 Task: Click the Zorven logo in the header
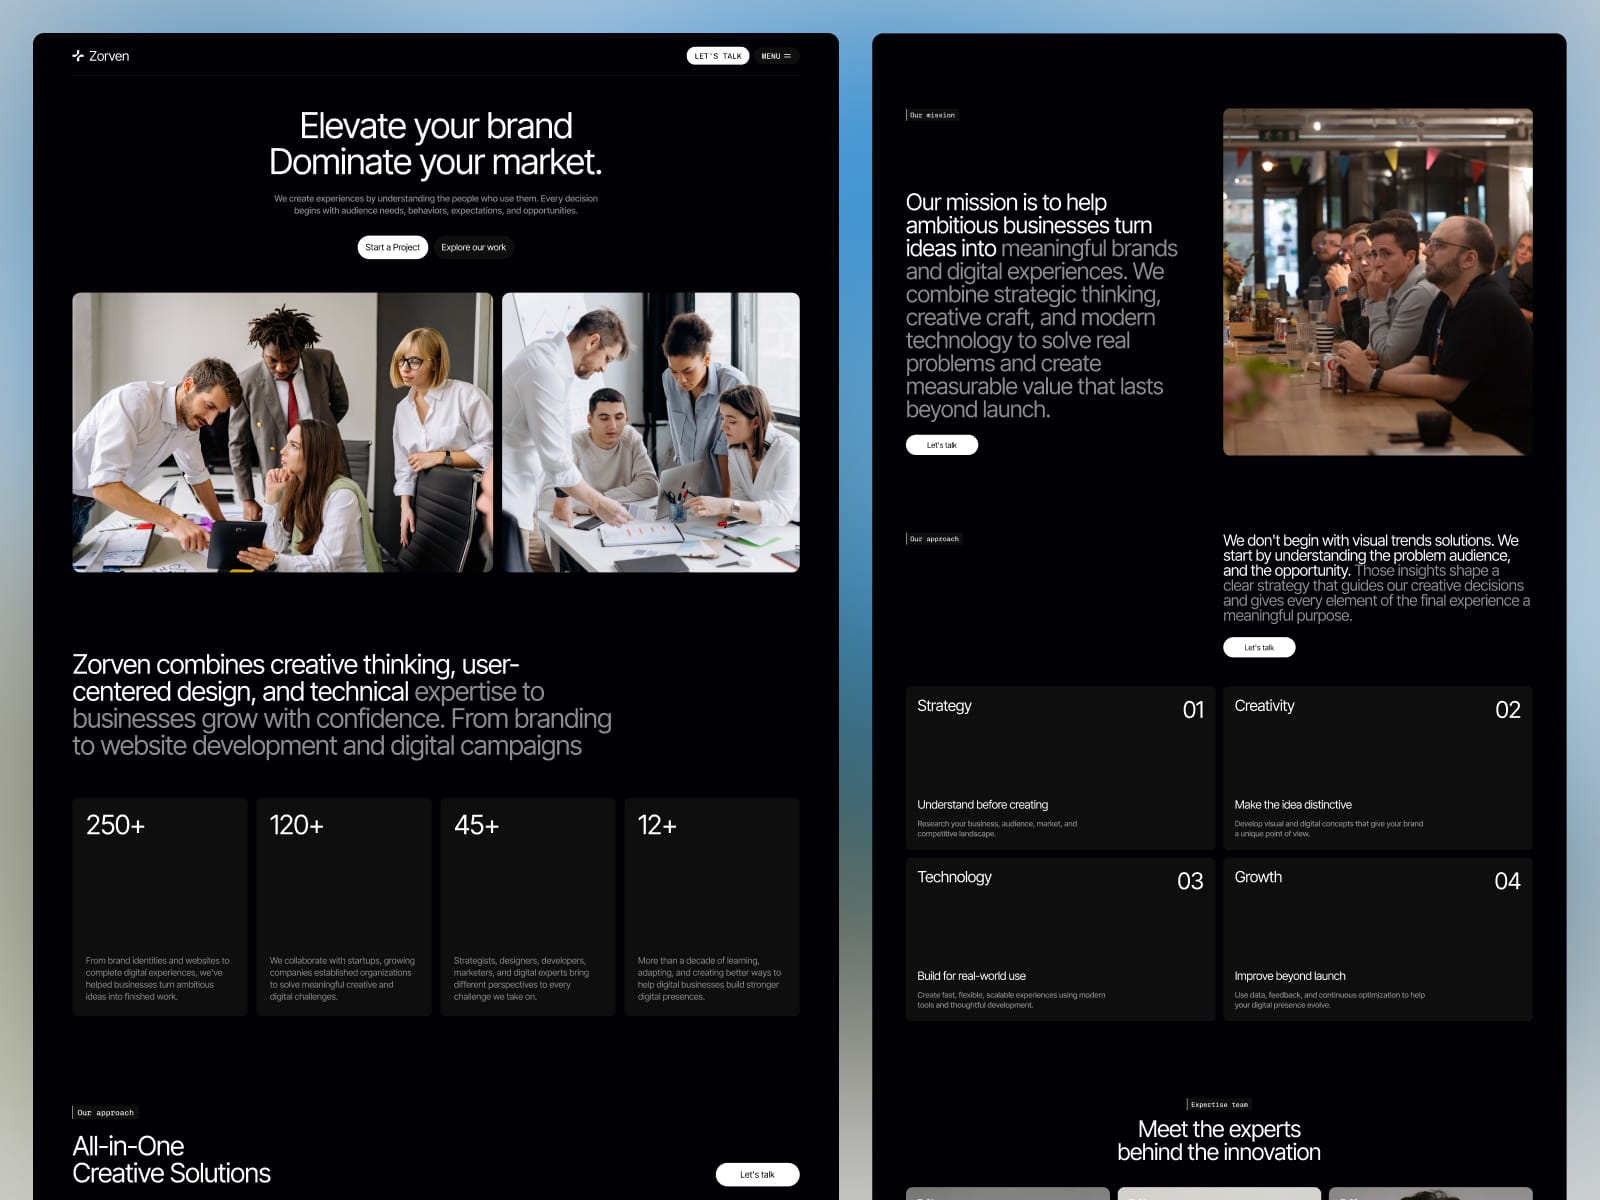coord(101,56)
